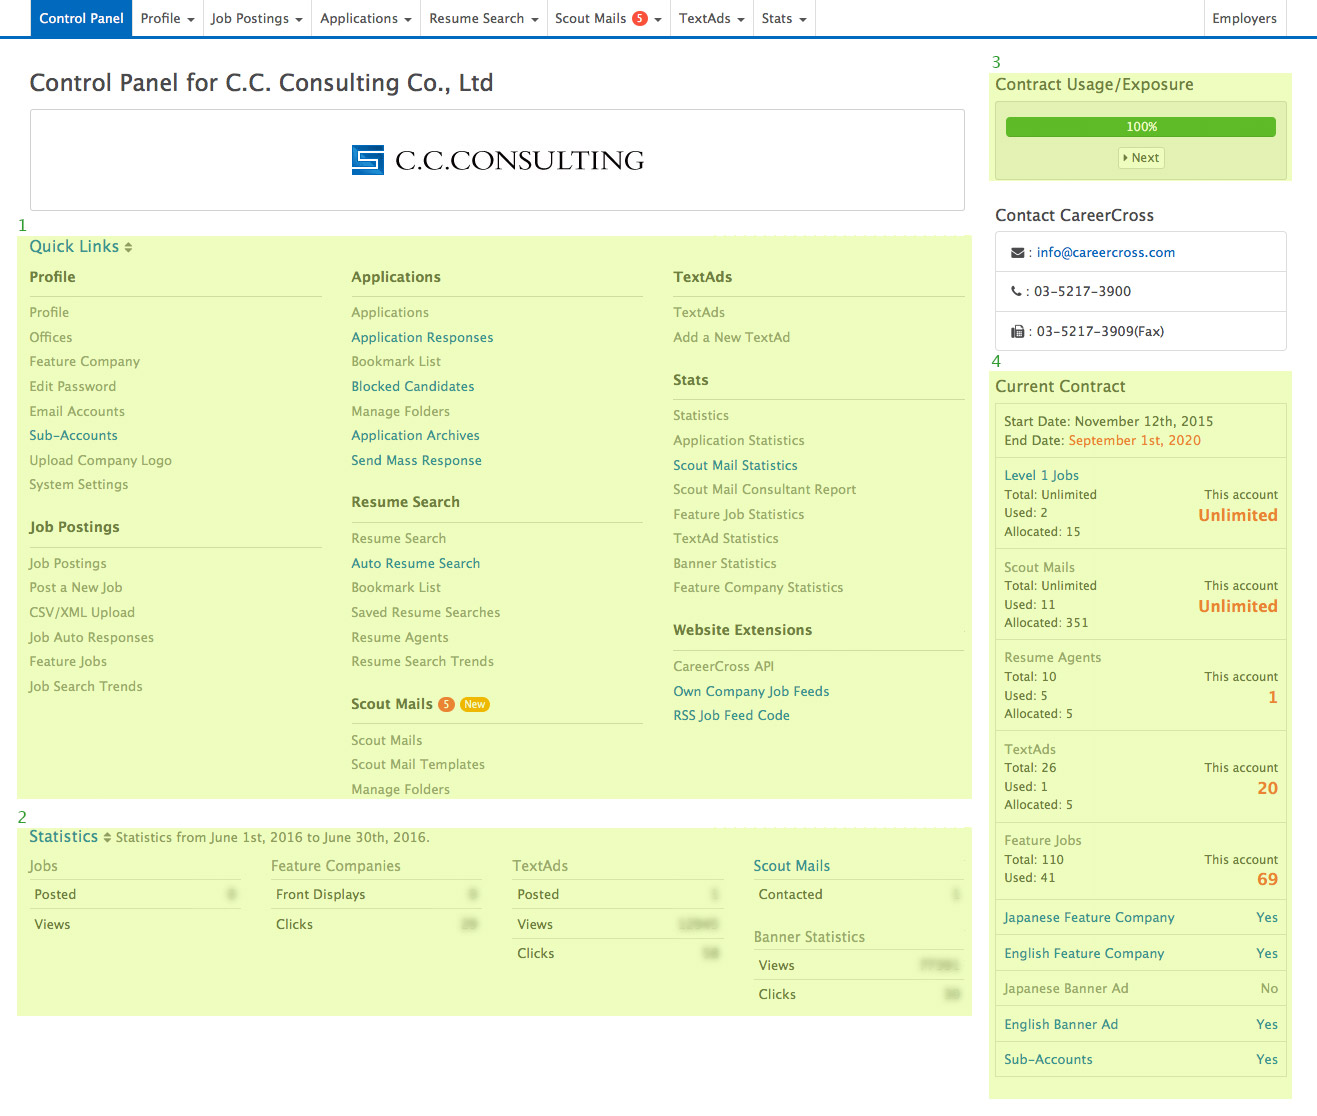Click the 100% contract usage progress bar
This screenshot has height=1116, width=1317.
click(x=1141, y=127)
